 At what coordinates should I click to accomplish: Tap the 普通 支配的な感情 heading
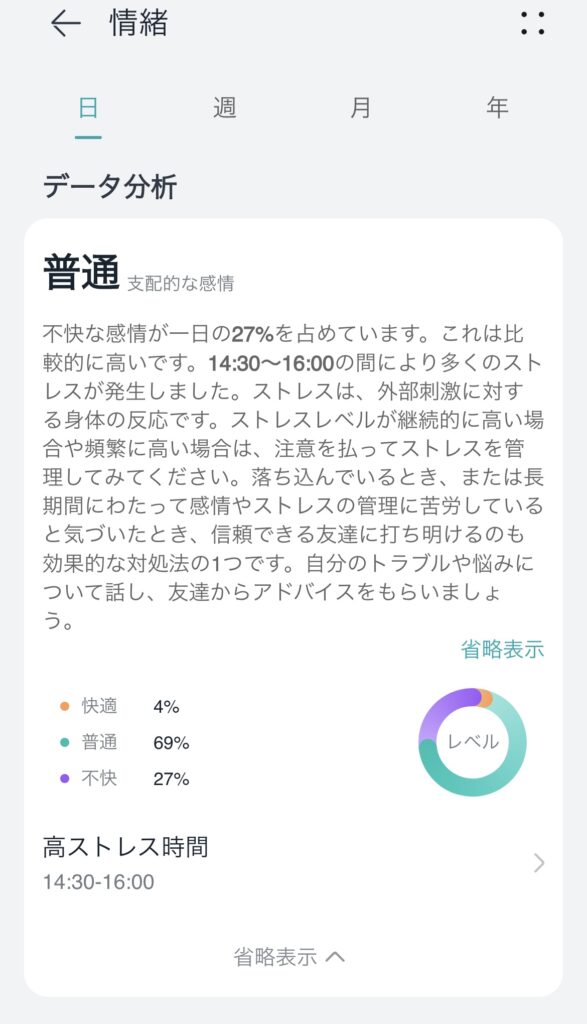tap(138, 273)
